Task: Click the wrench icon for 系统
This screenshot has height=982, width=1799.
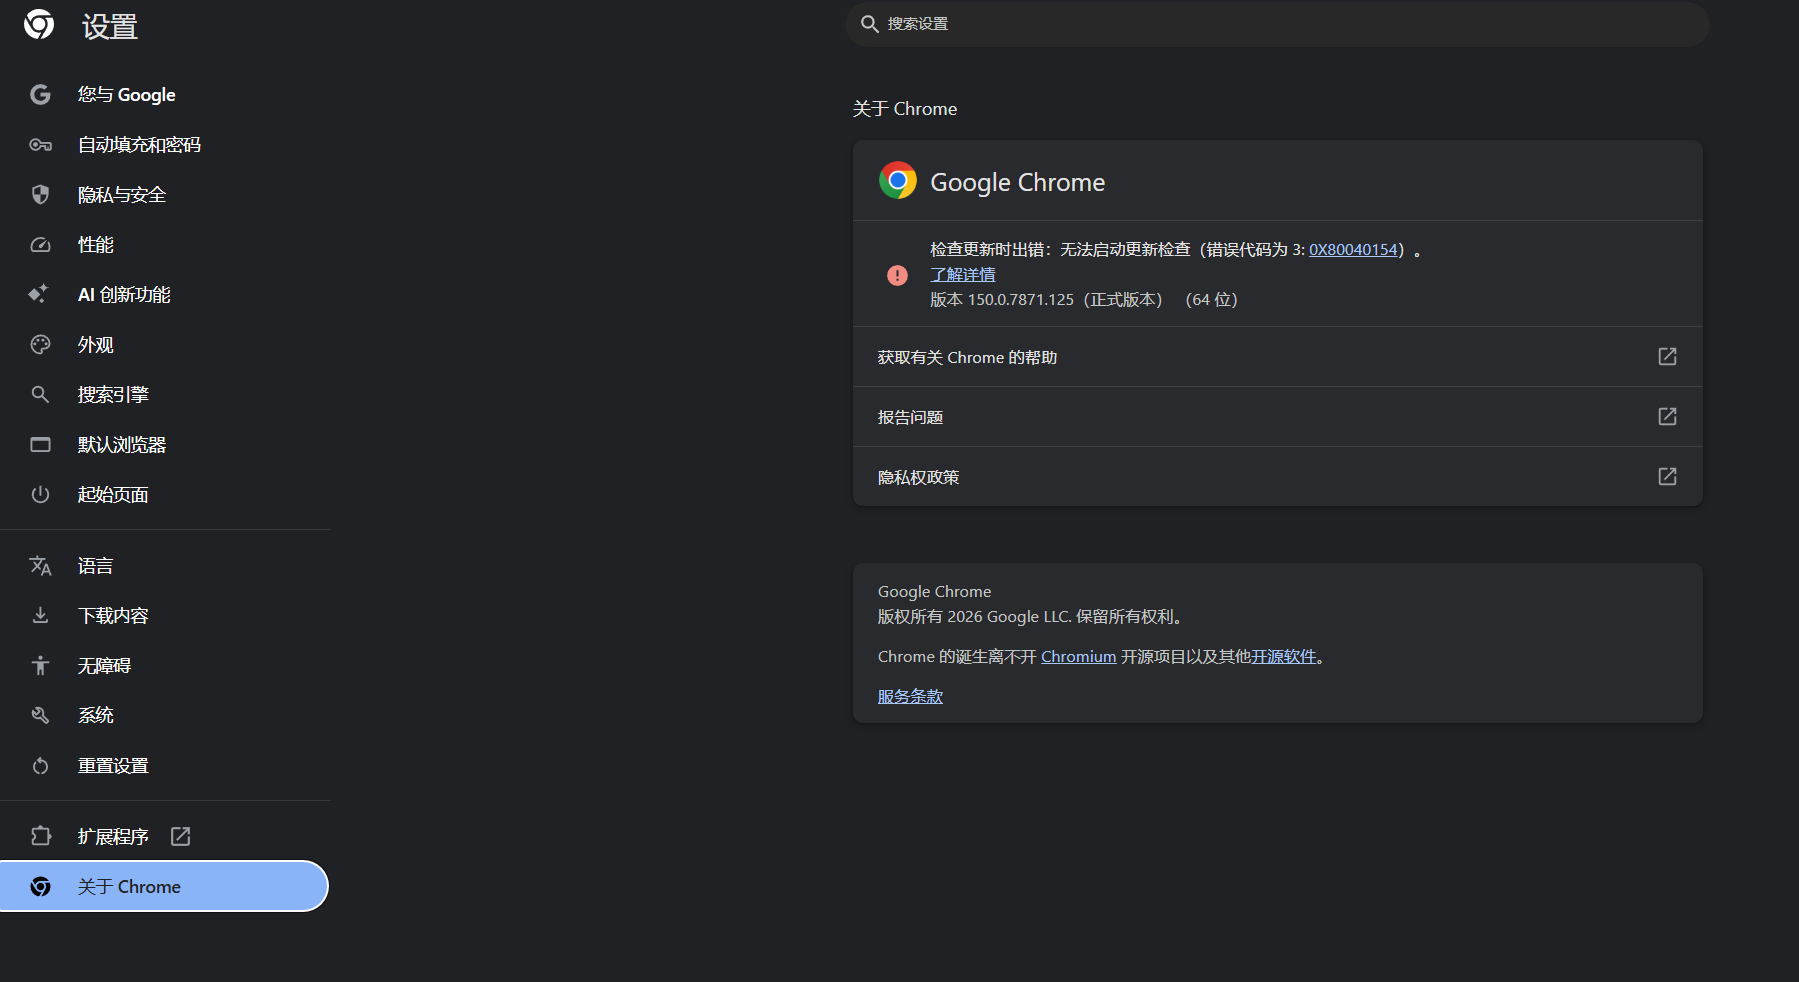Action: pos(40,716)
